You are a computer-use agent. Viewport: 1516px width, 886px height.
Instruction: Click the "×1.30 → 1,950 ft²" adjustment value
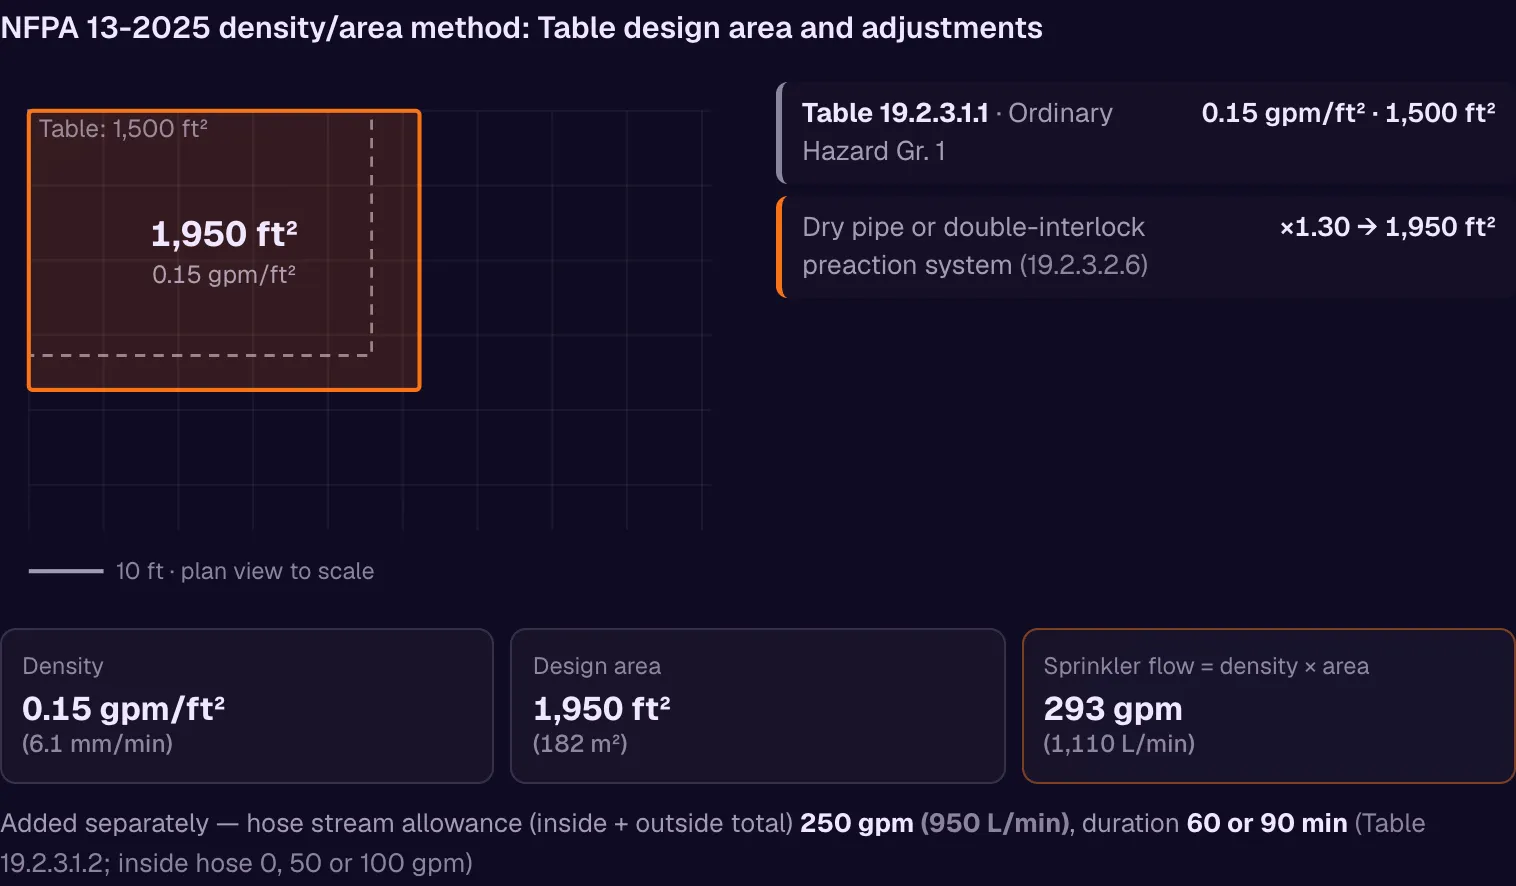click(1388, 227)
